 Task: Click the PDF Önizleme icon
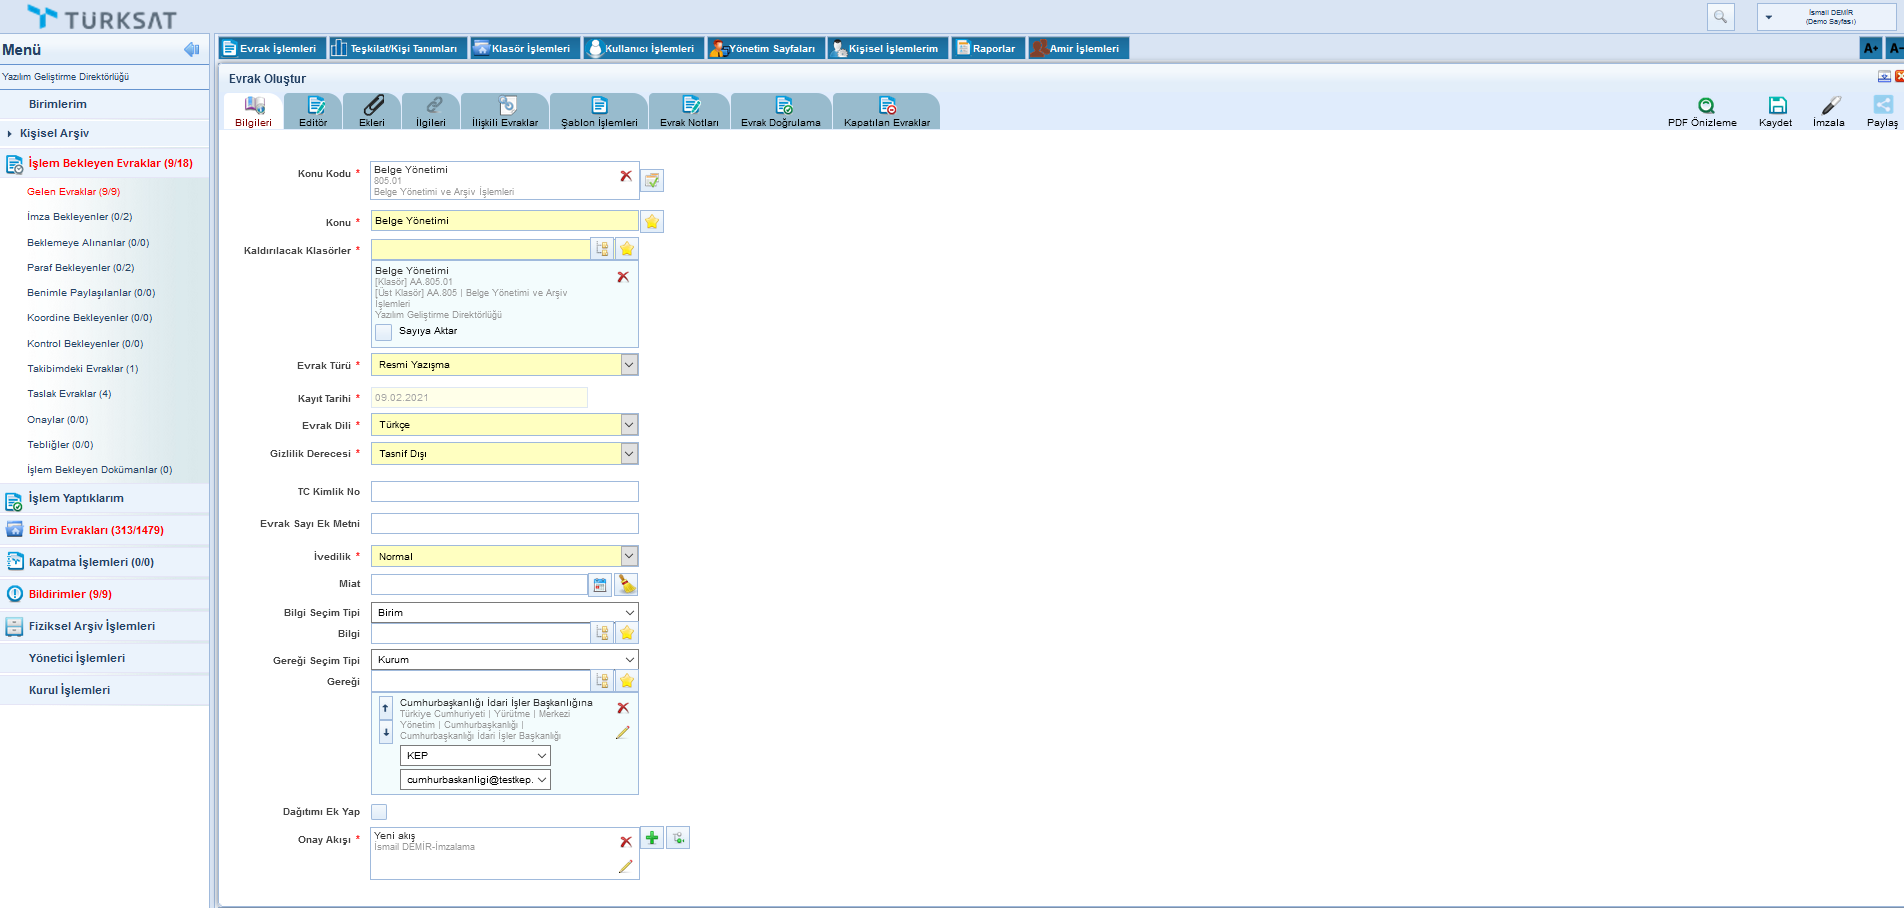tap(1706, 106)
